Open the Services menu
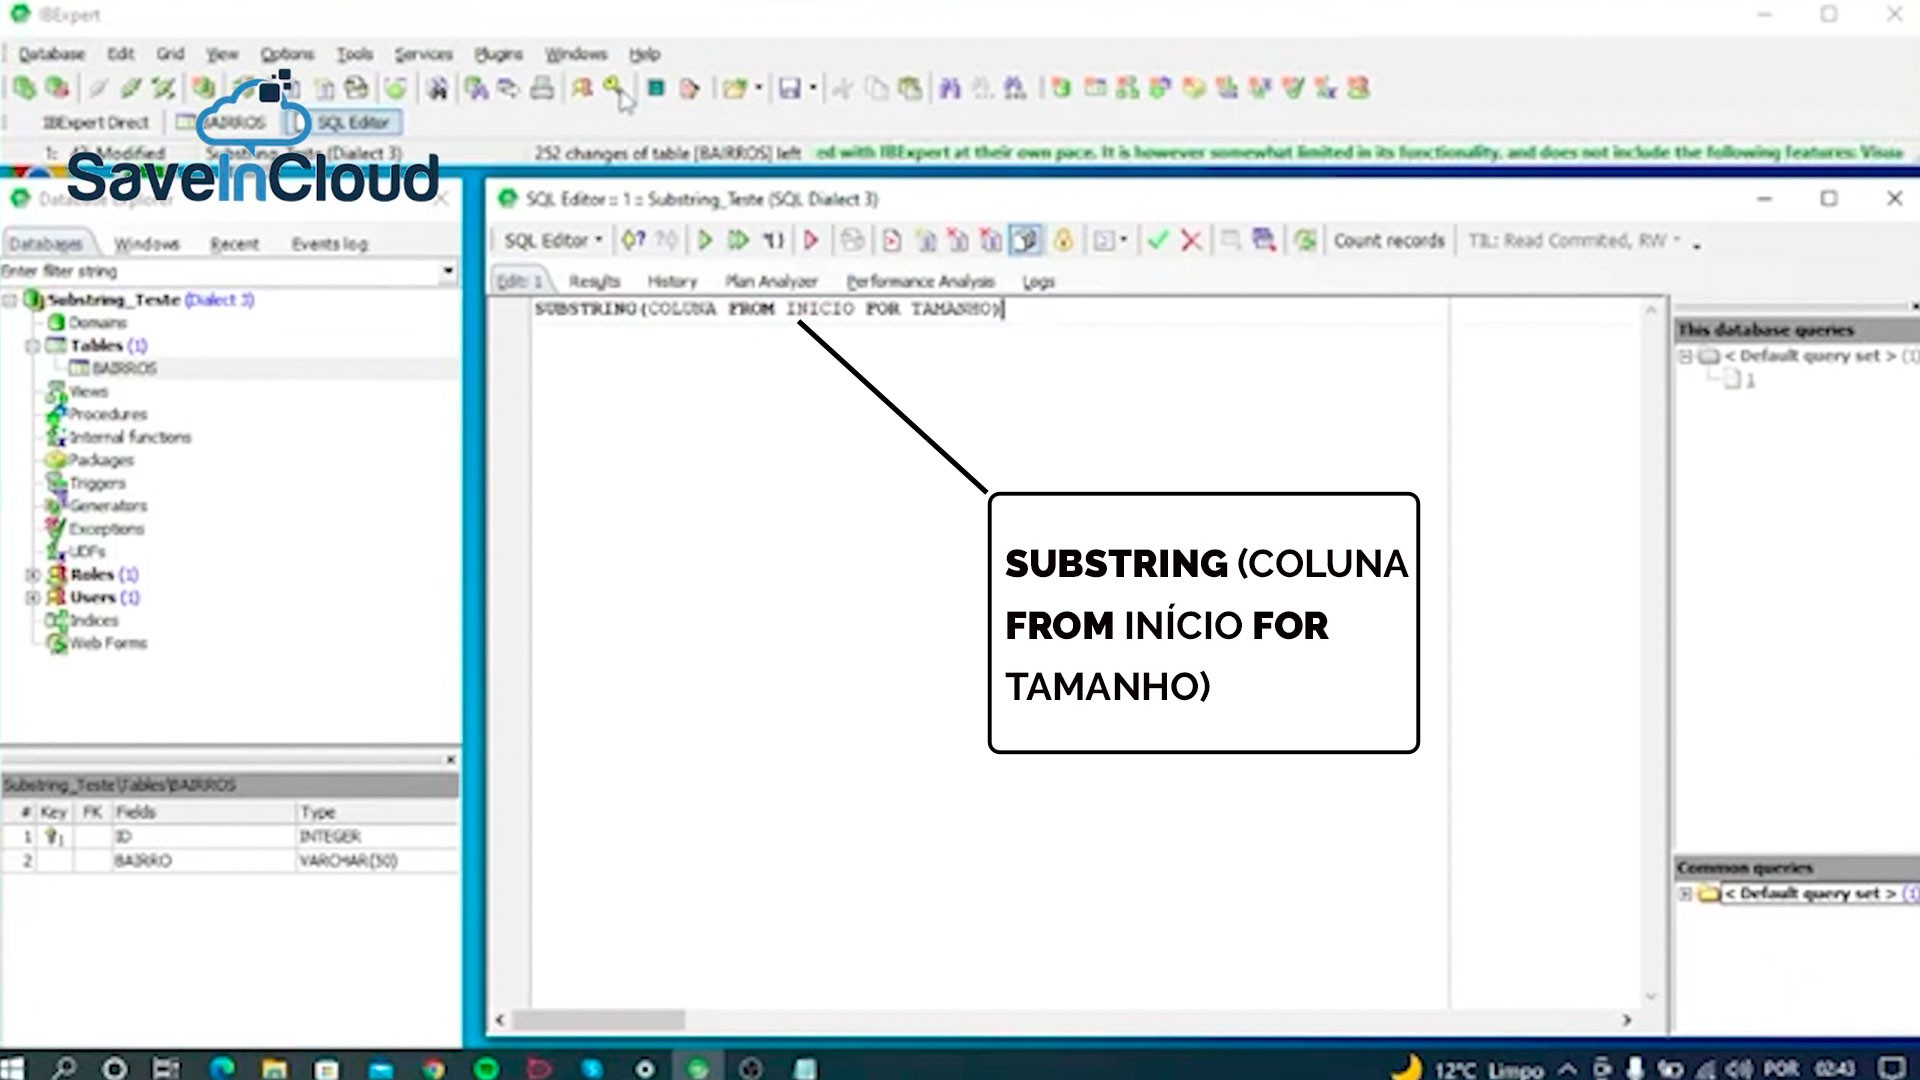Screen dimensions: 1920x1080 (x=423, y=54)
